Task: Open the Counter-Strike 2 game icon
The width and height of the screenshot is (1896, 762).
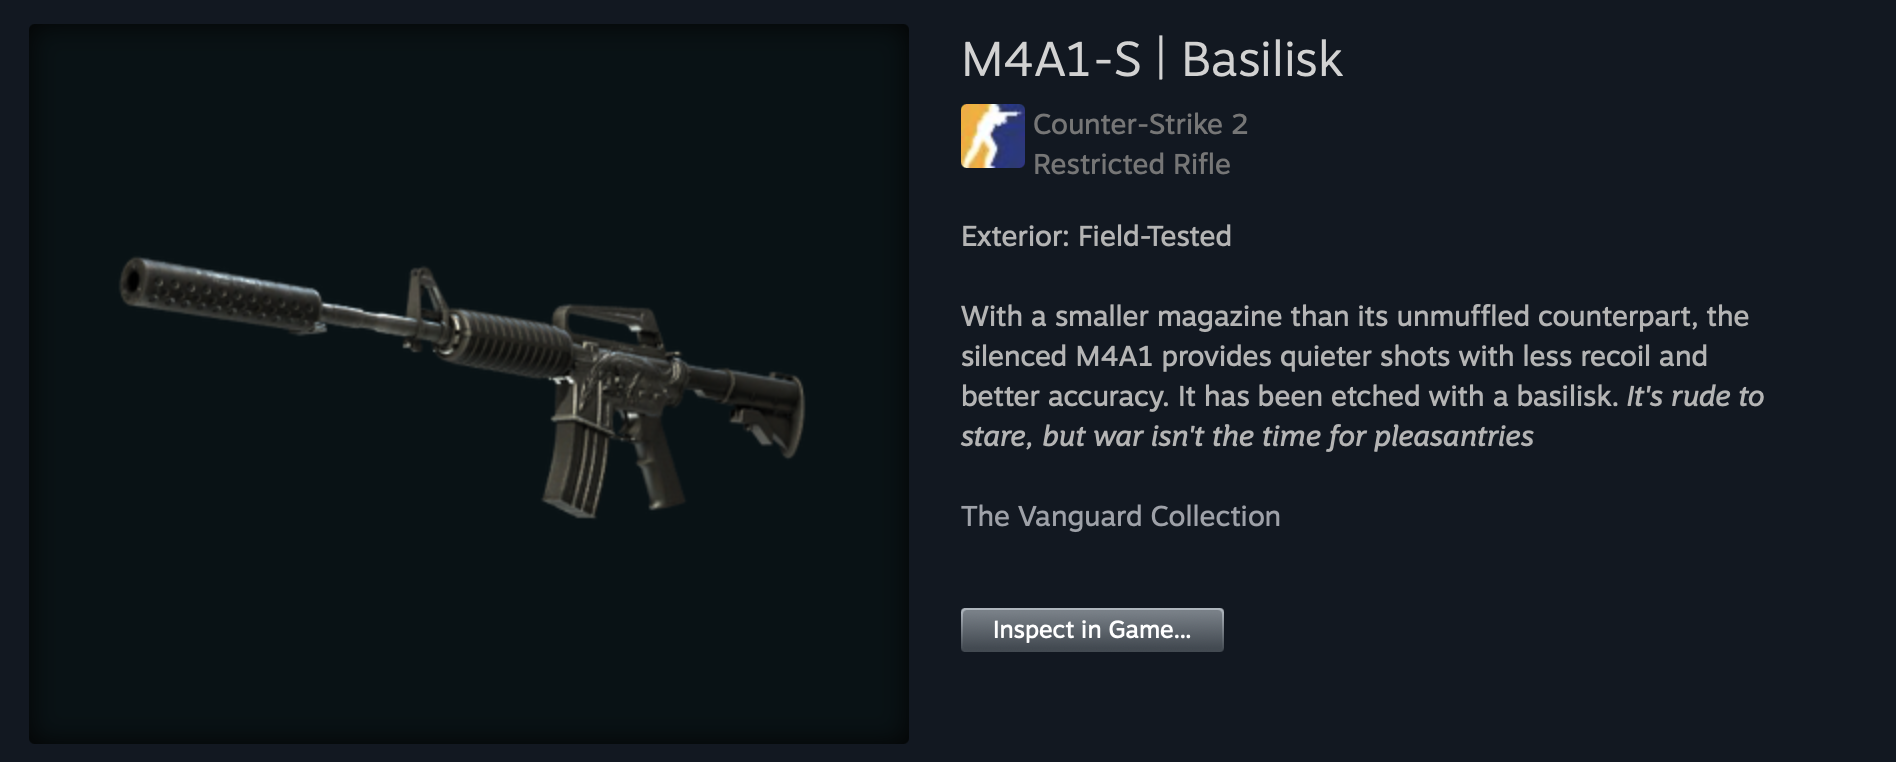Action: click(x=993, y=136)
